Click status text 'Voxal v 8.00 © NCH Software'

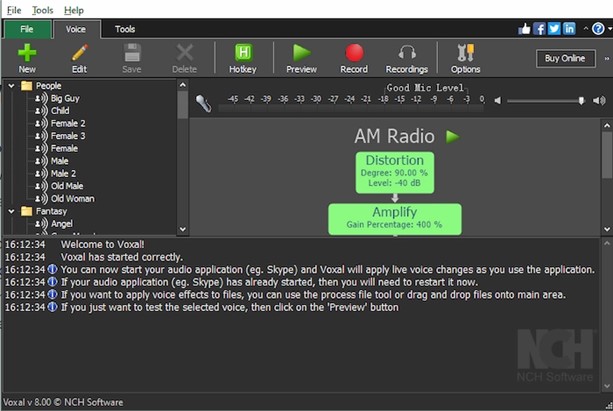[63, 402]
